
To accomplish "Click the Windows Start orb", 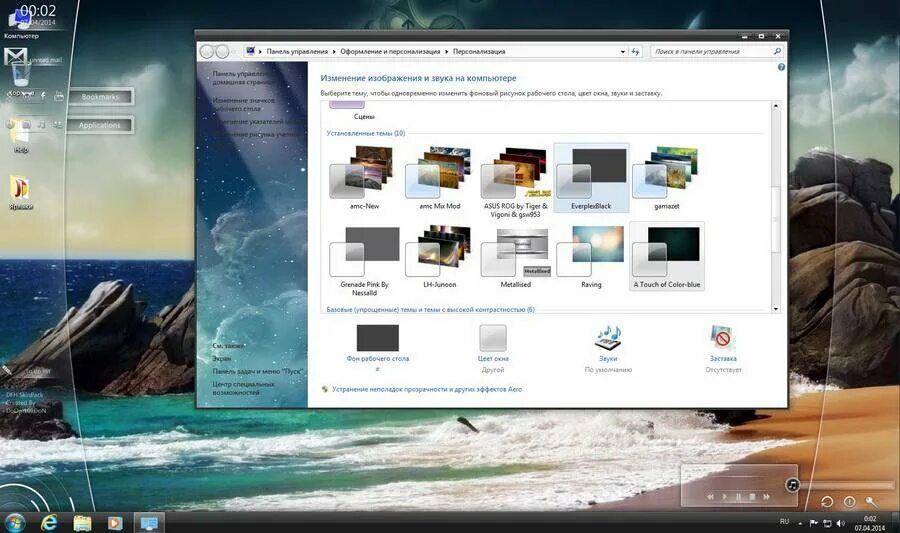I will coord(14,523).
